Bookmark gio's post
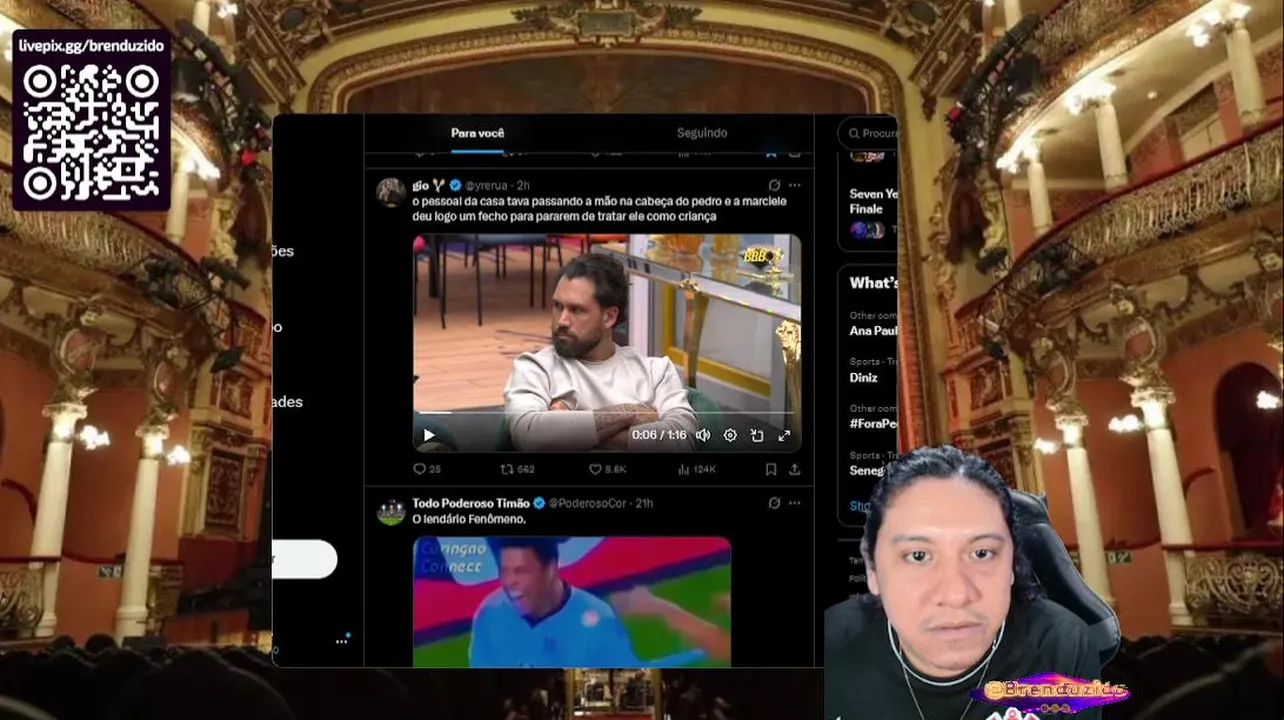Screen dimensions: 1284x720 click(x=771, y=469)
